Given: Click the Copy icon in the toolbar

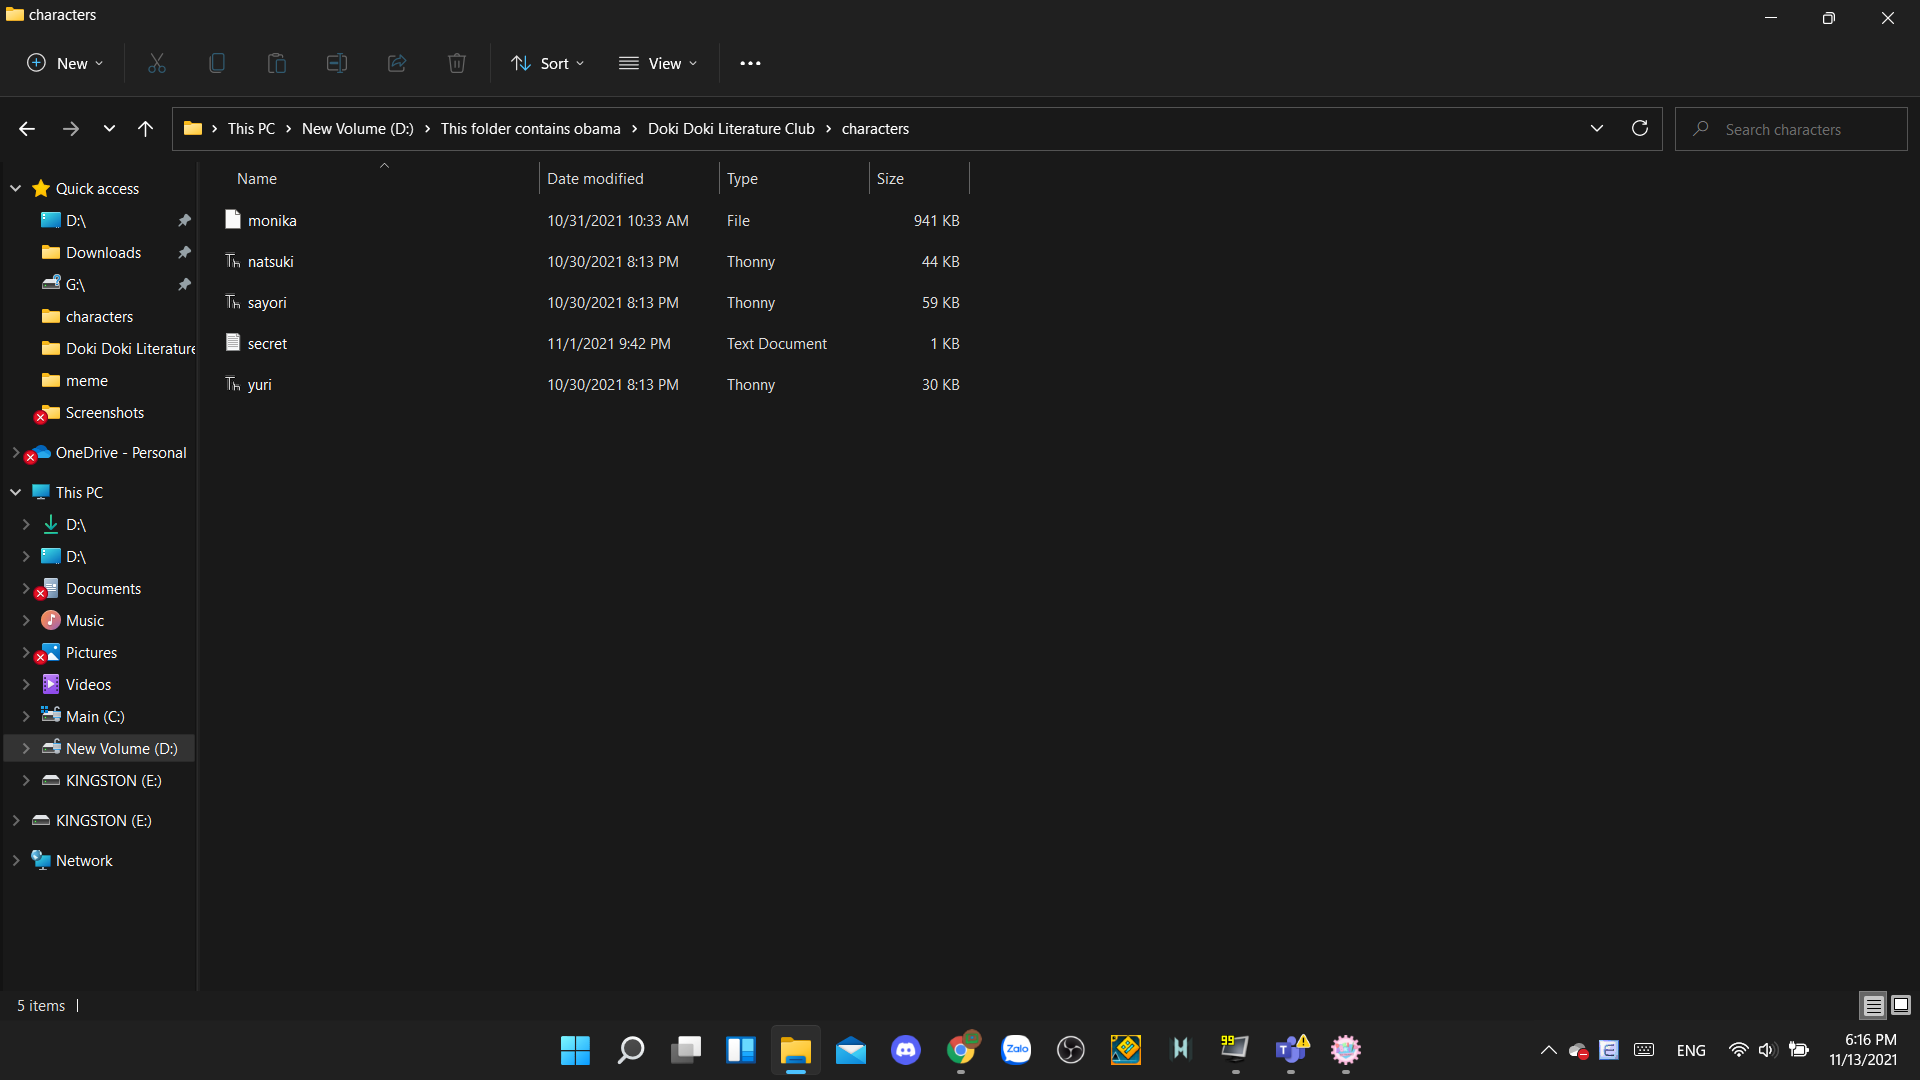Looking at the screenshot, I should 216,62.
